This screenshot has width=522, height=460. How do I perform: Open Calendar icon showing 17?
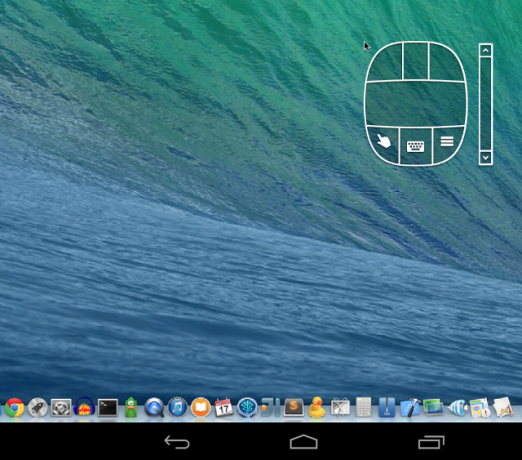(224, 407)
